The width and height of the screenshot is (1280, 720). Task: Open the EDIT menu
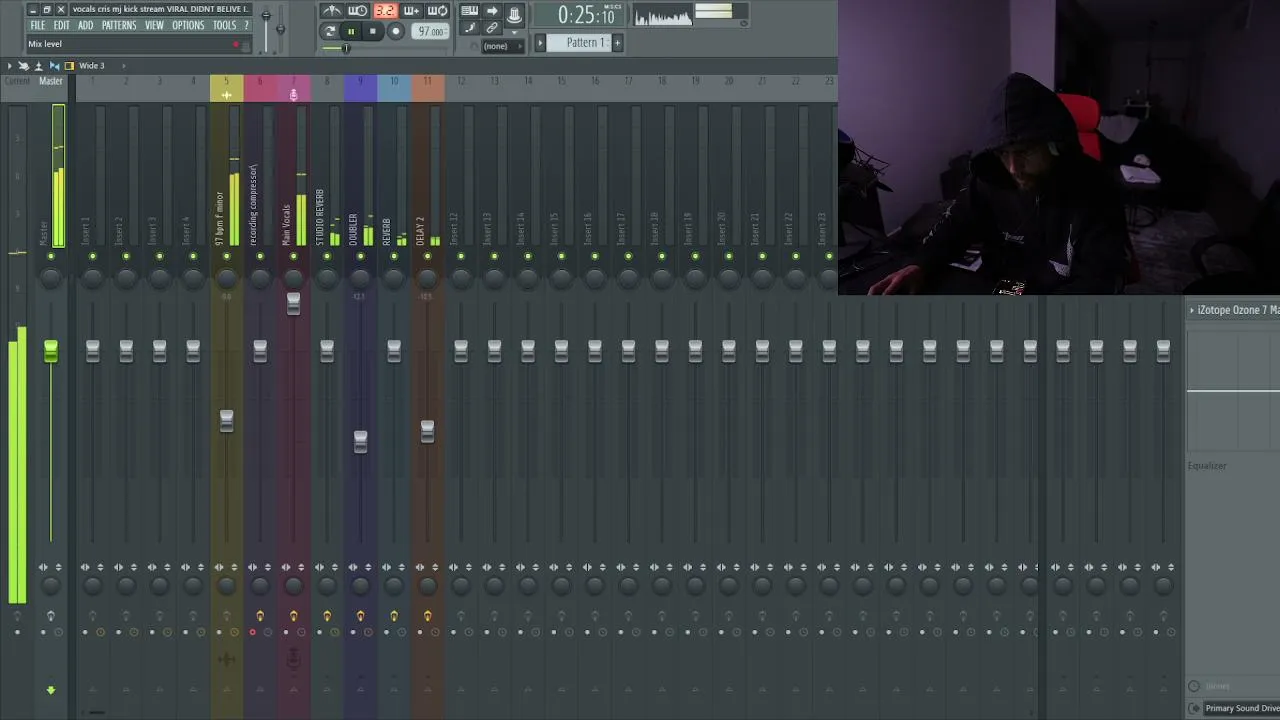click(x=61, y=25)
